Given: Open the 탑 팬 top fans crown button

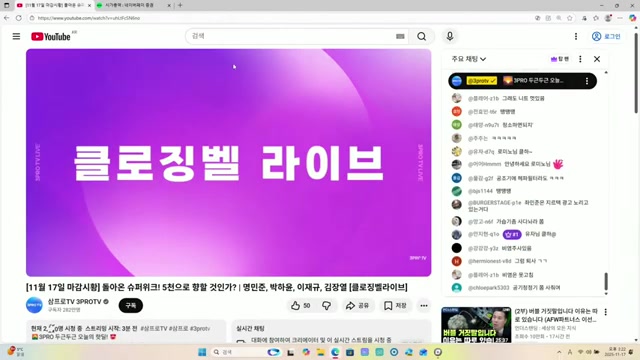Looking at the screenshot, I should tap(560, 59).
